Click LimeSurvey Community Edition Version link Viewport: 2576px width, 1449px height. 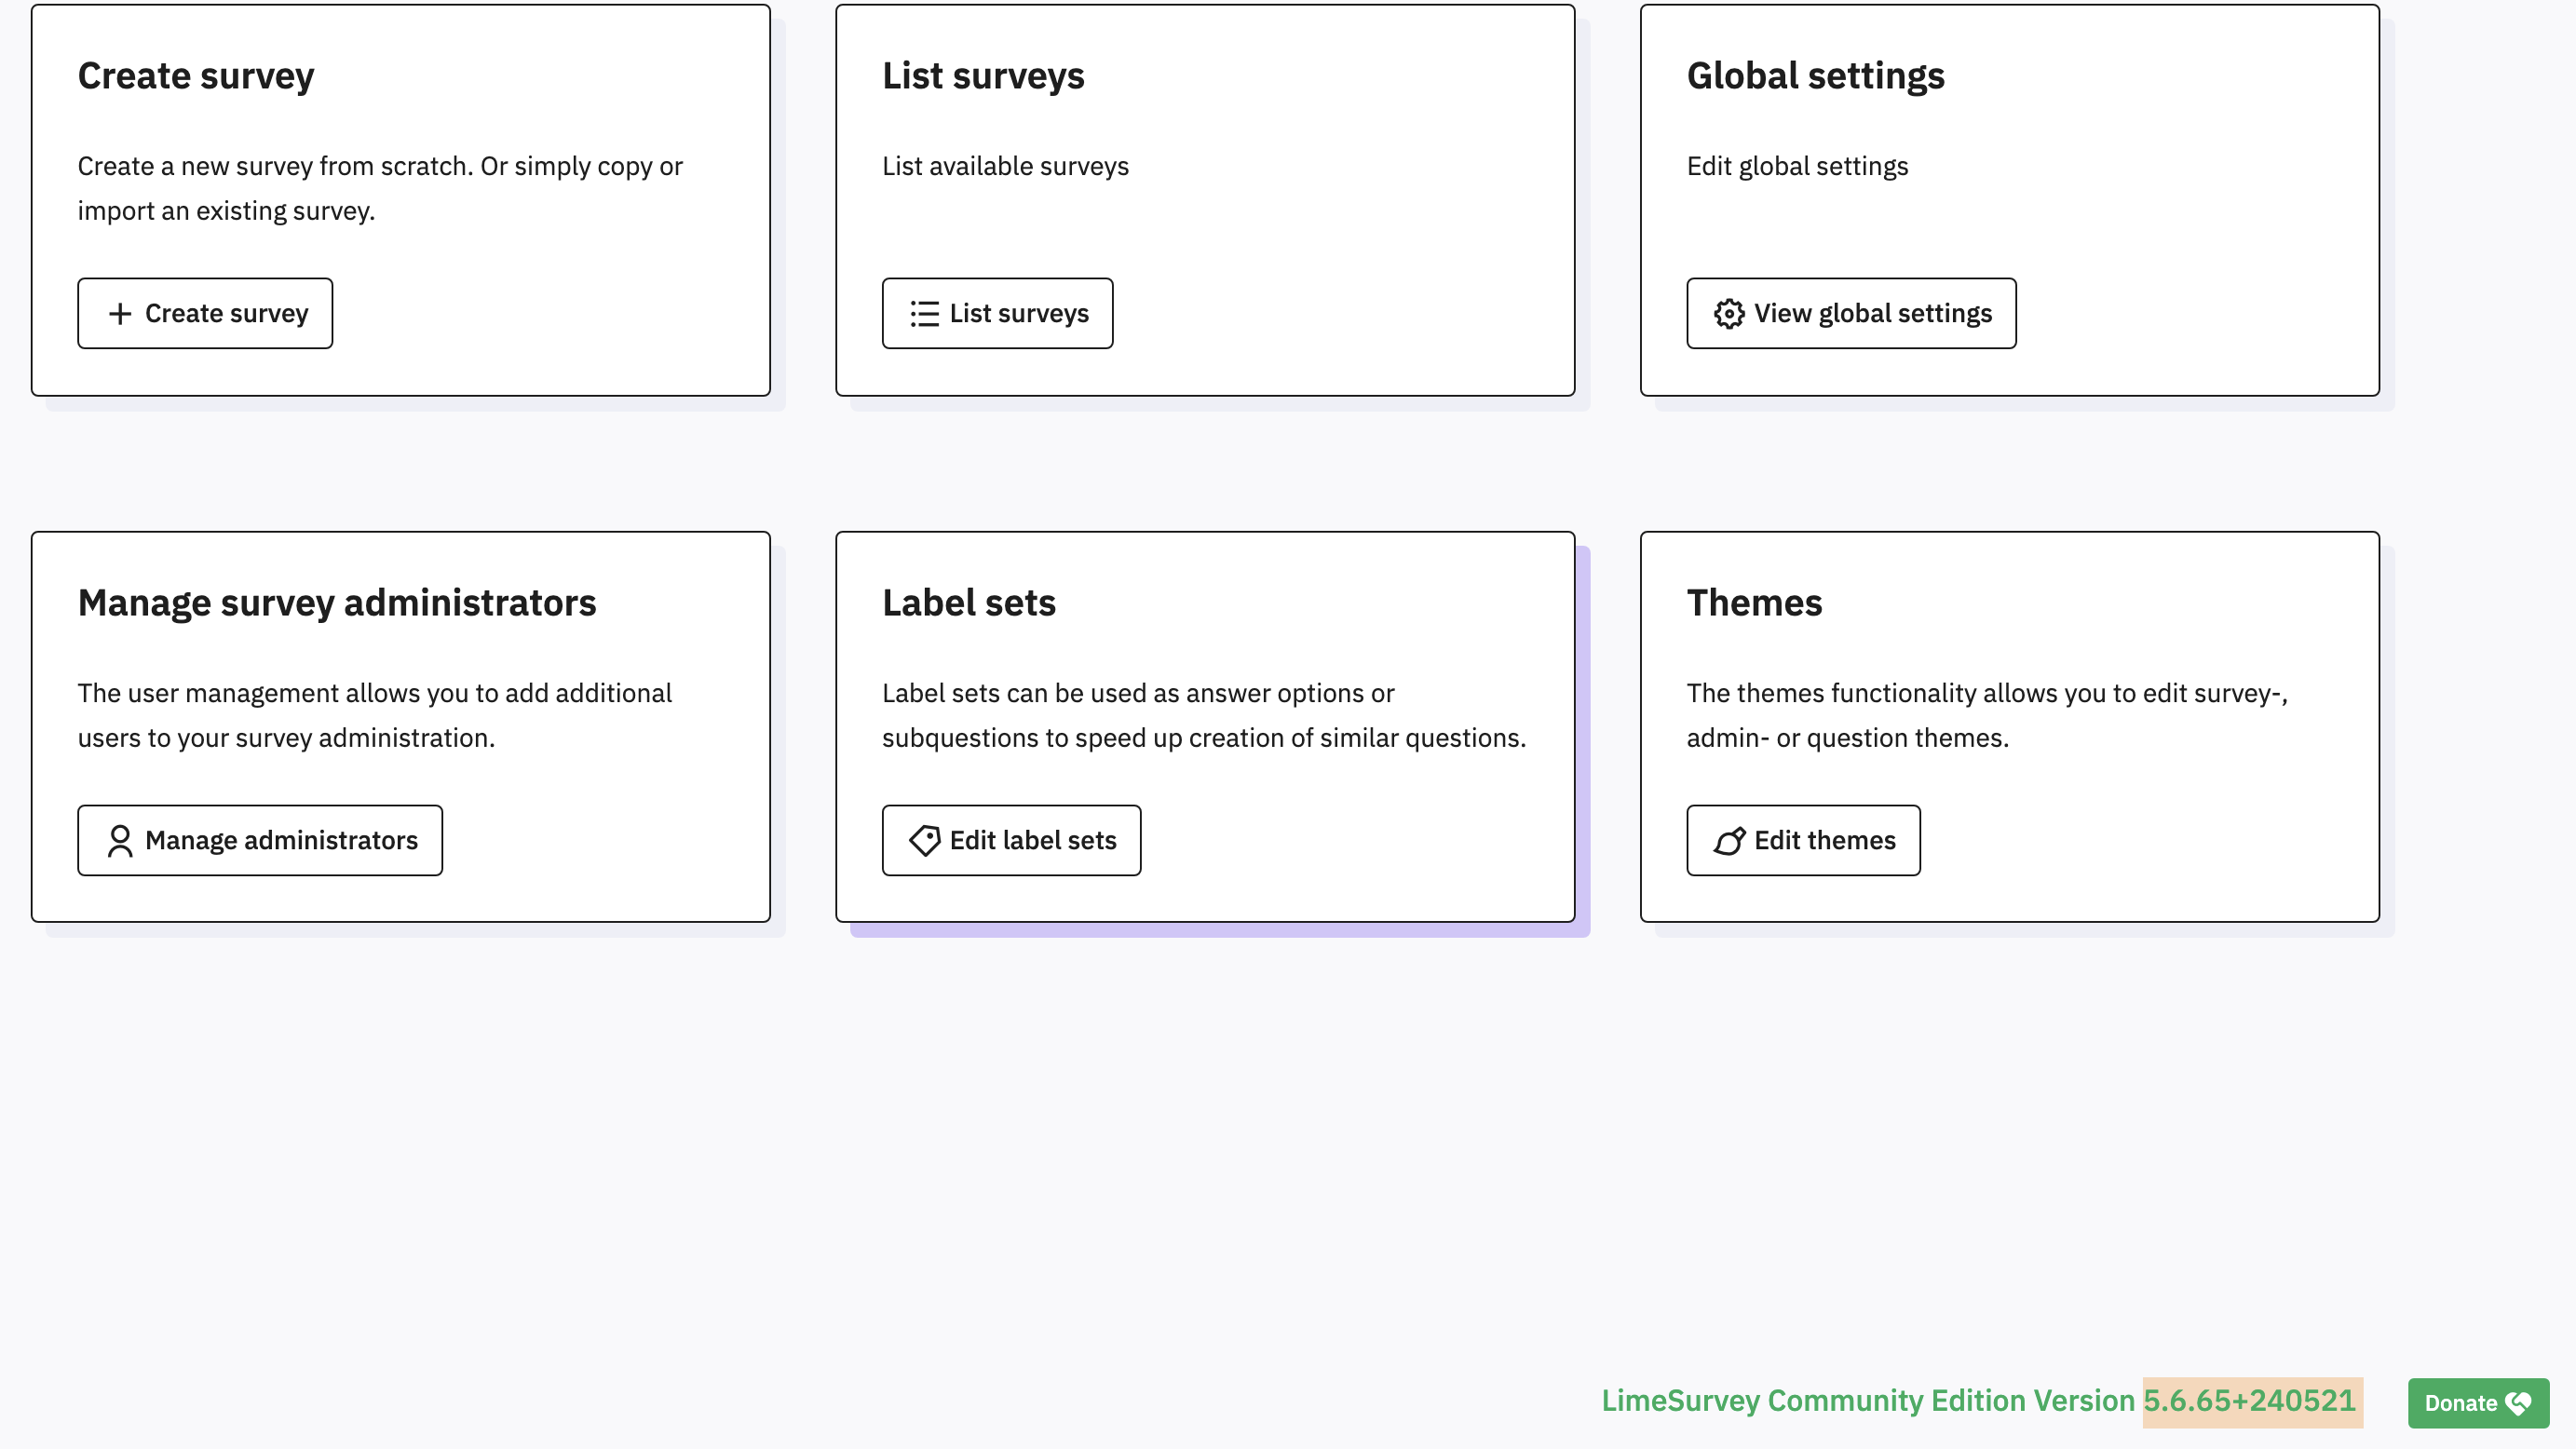pos(1867,1401)
